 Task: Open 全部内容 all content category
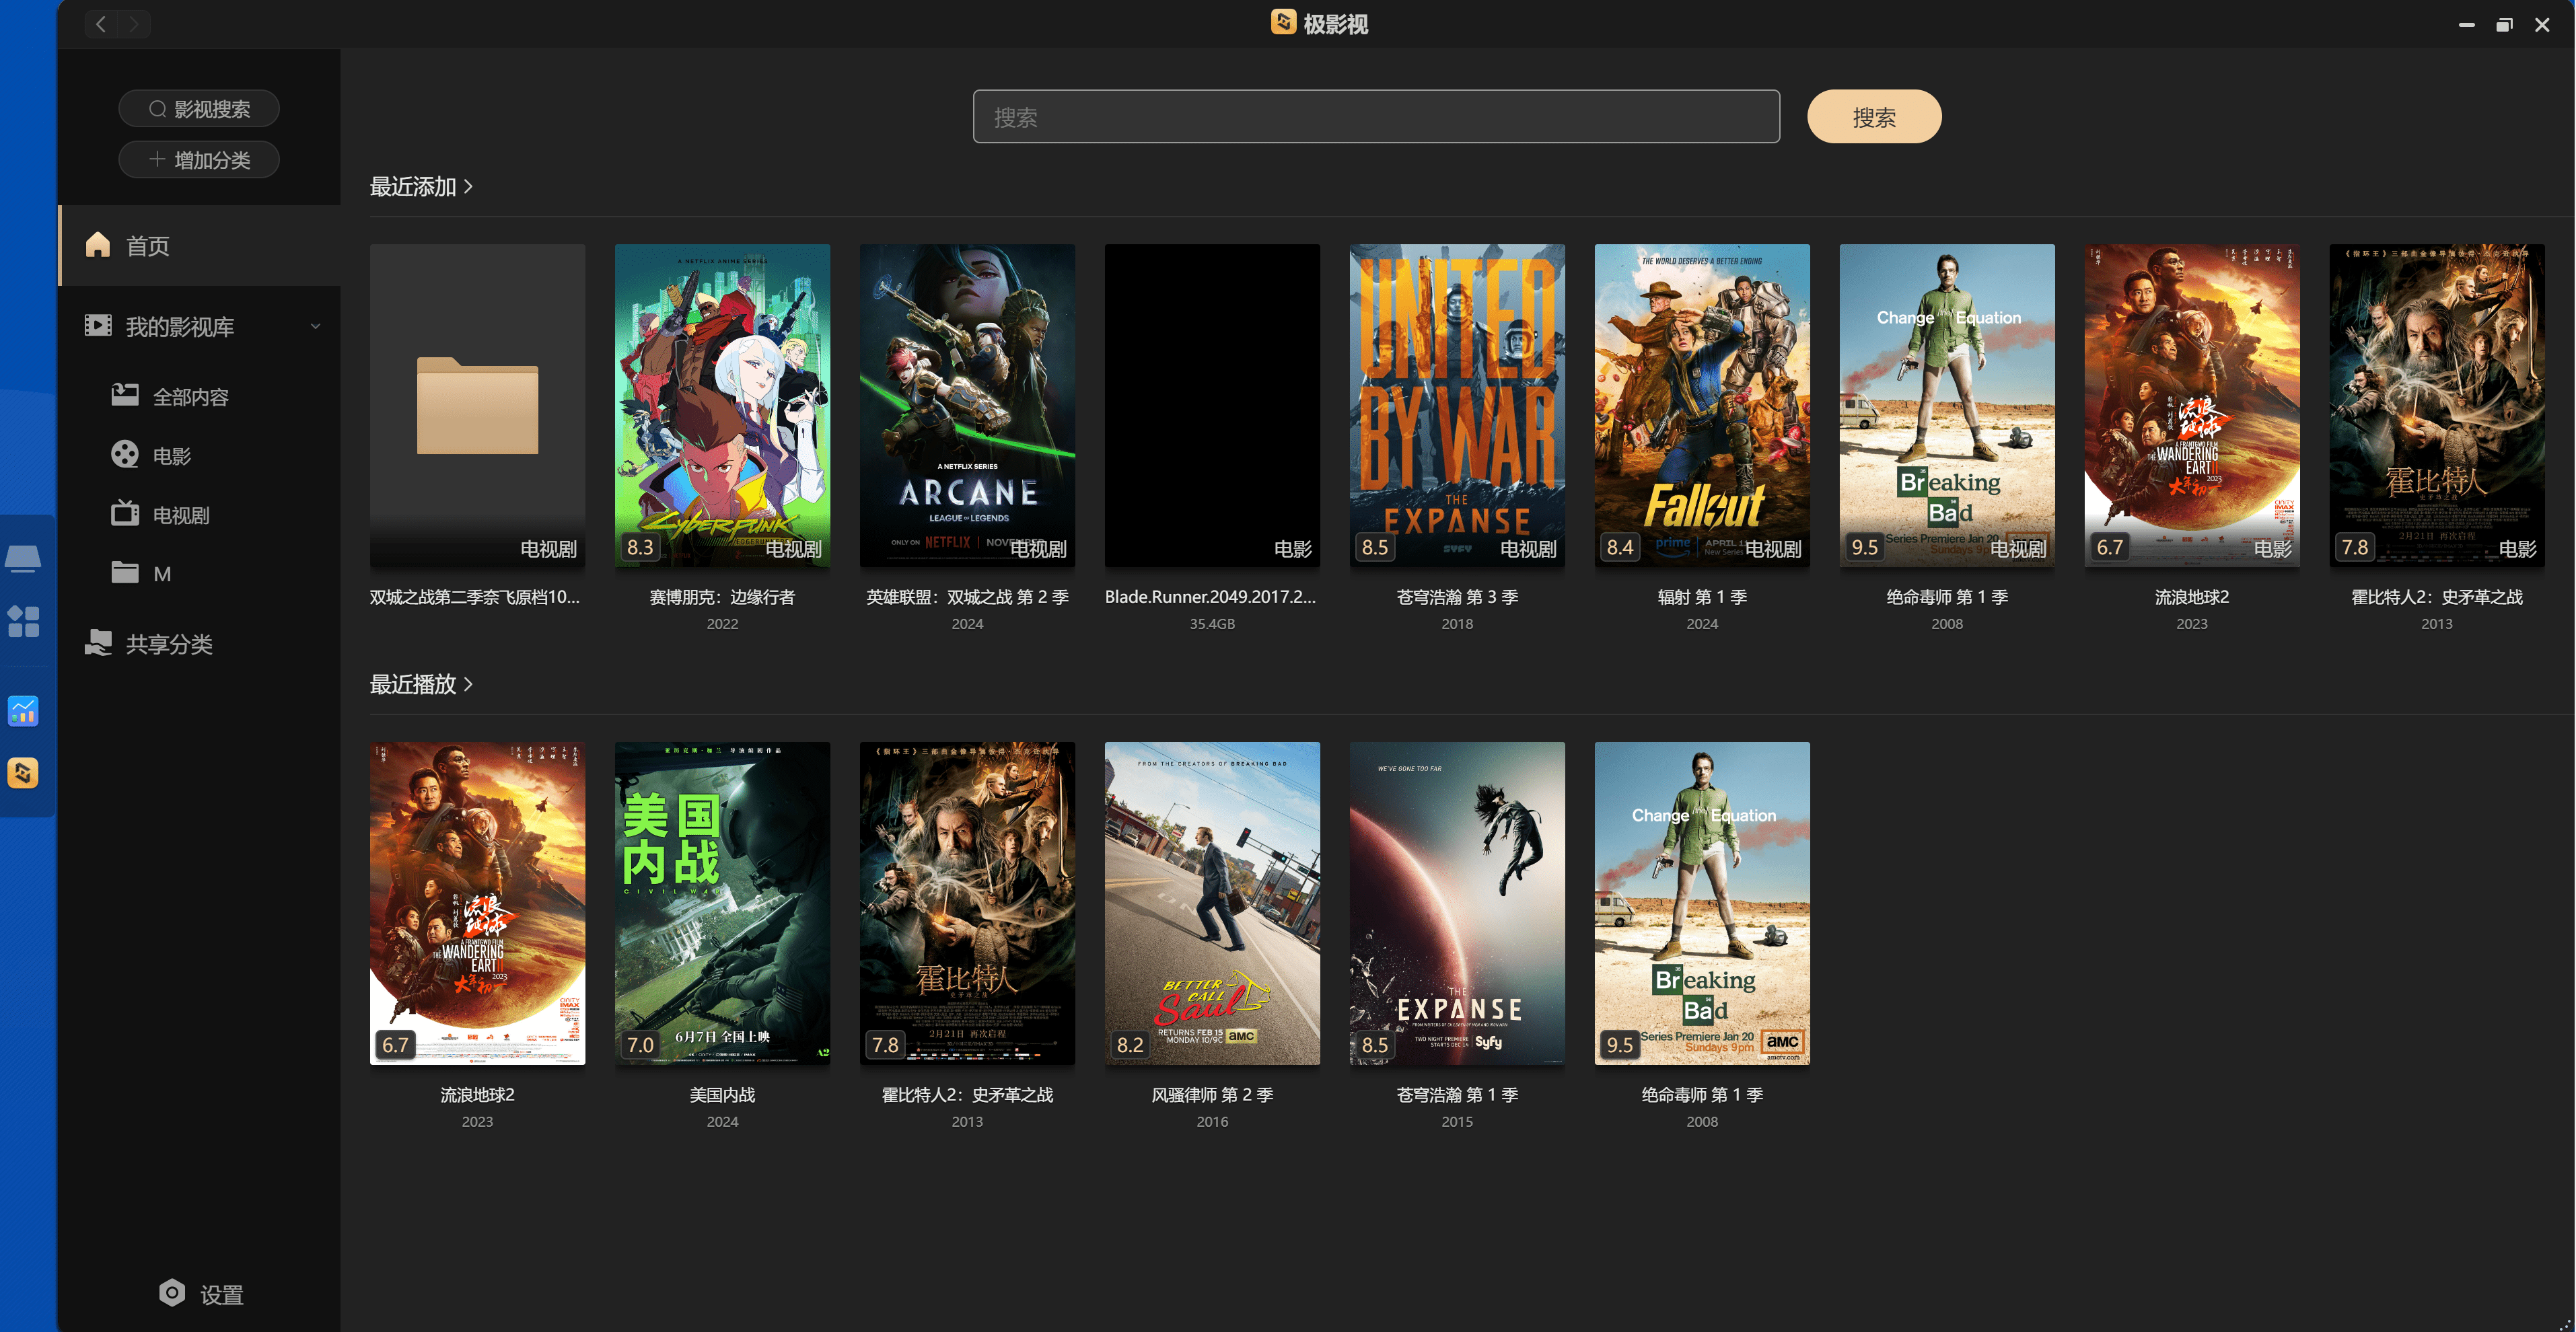pyautogui.click(x=190, y=397)
